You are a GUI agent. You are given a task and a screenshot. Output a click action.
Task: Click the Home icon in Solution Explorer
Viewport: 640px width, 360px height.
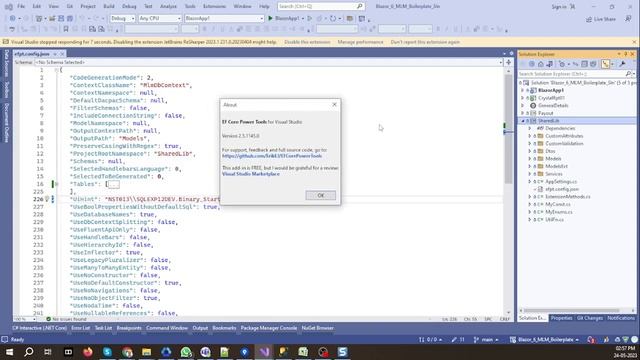click(541, 64)
